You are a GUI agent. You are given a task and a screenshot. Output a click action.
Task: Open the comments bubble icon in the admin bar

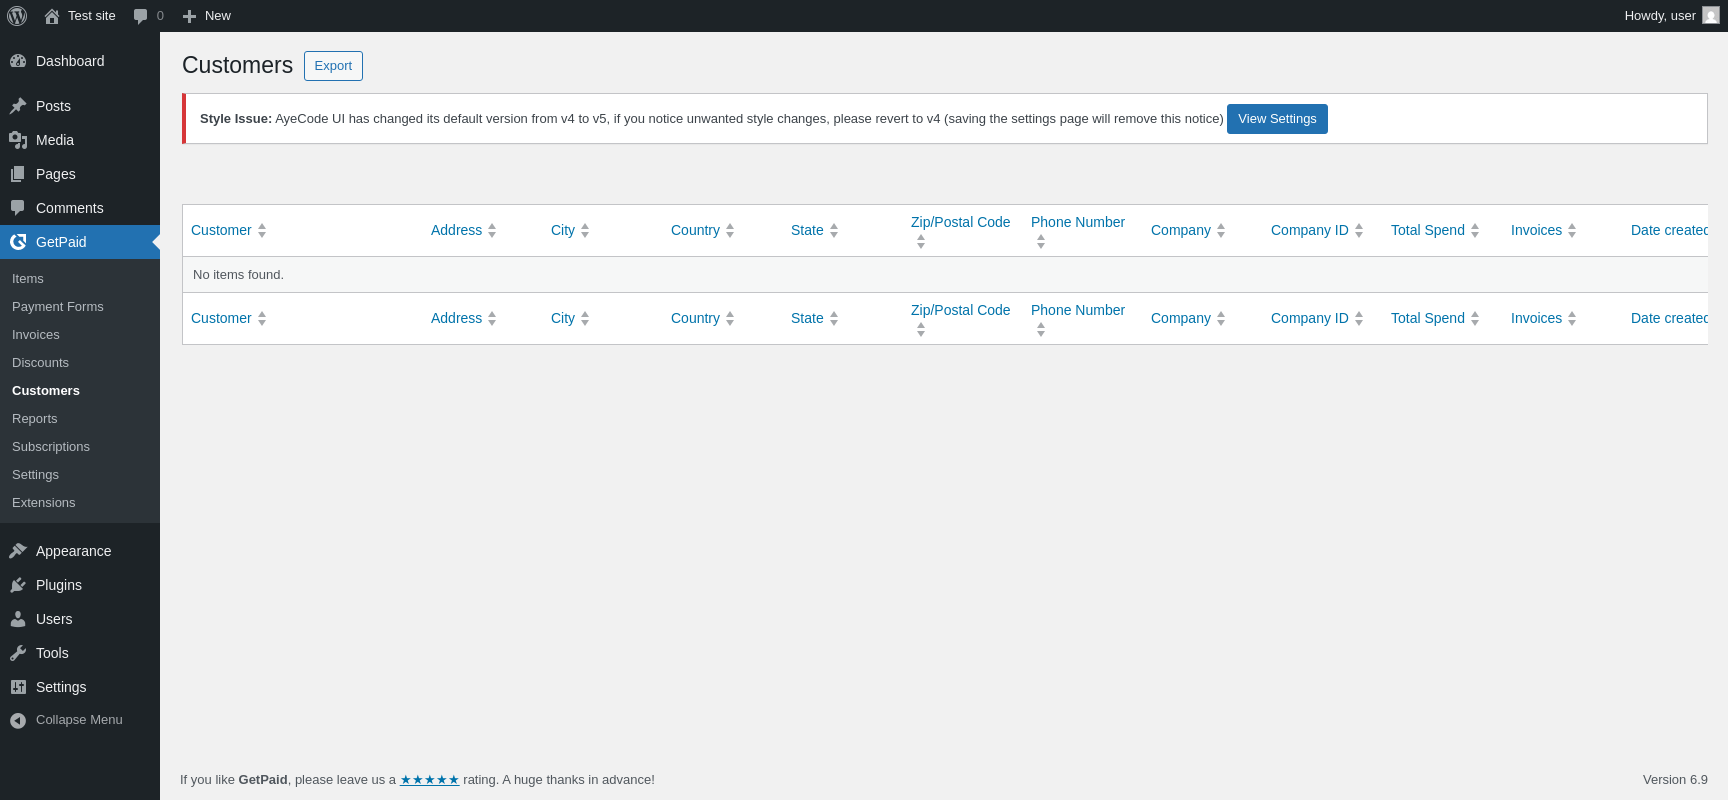[x=141, y=16]
